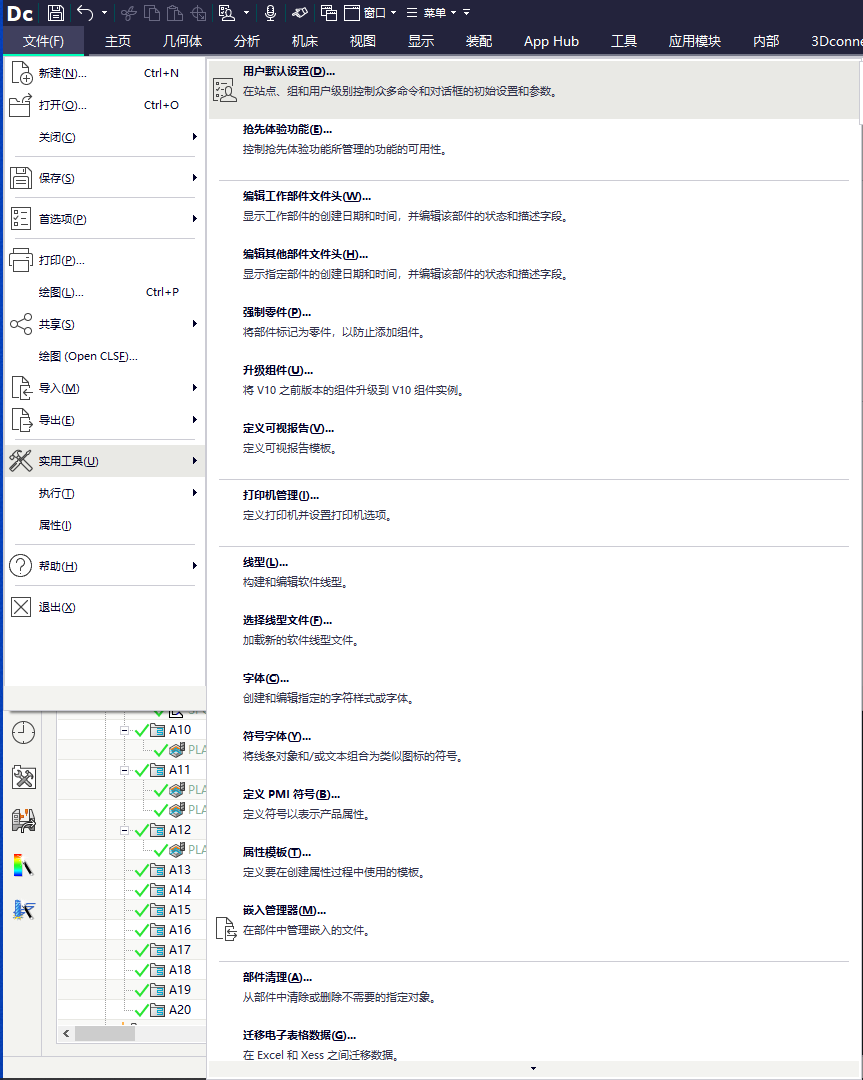The width and height of the screenshot is (863, 1080).
Task: Click the Cut scissors icon
Action: pyautogui.click(x=129, y=12)
